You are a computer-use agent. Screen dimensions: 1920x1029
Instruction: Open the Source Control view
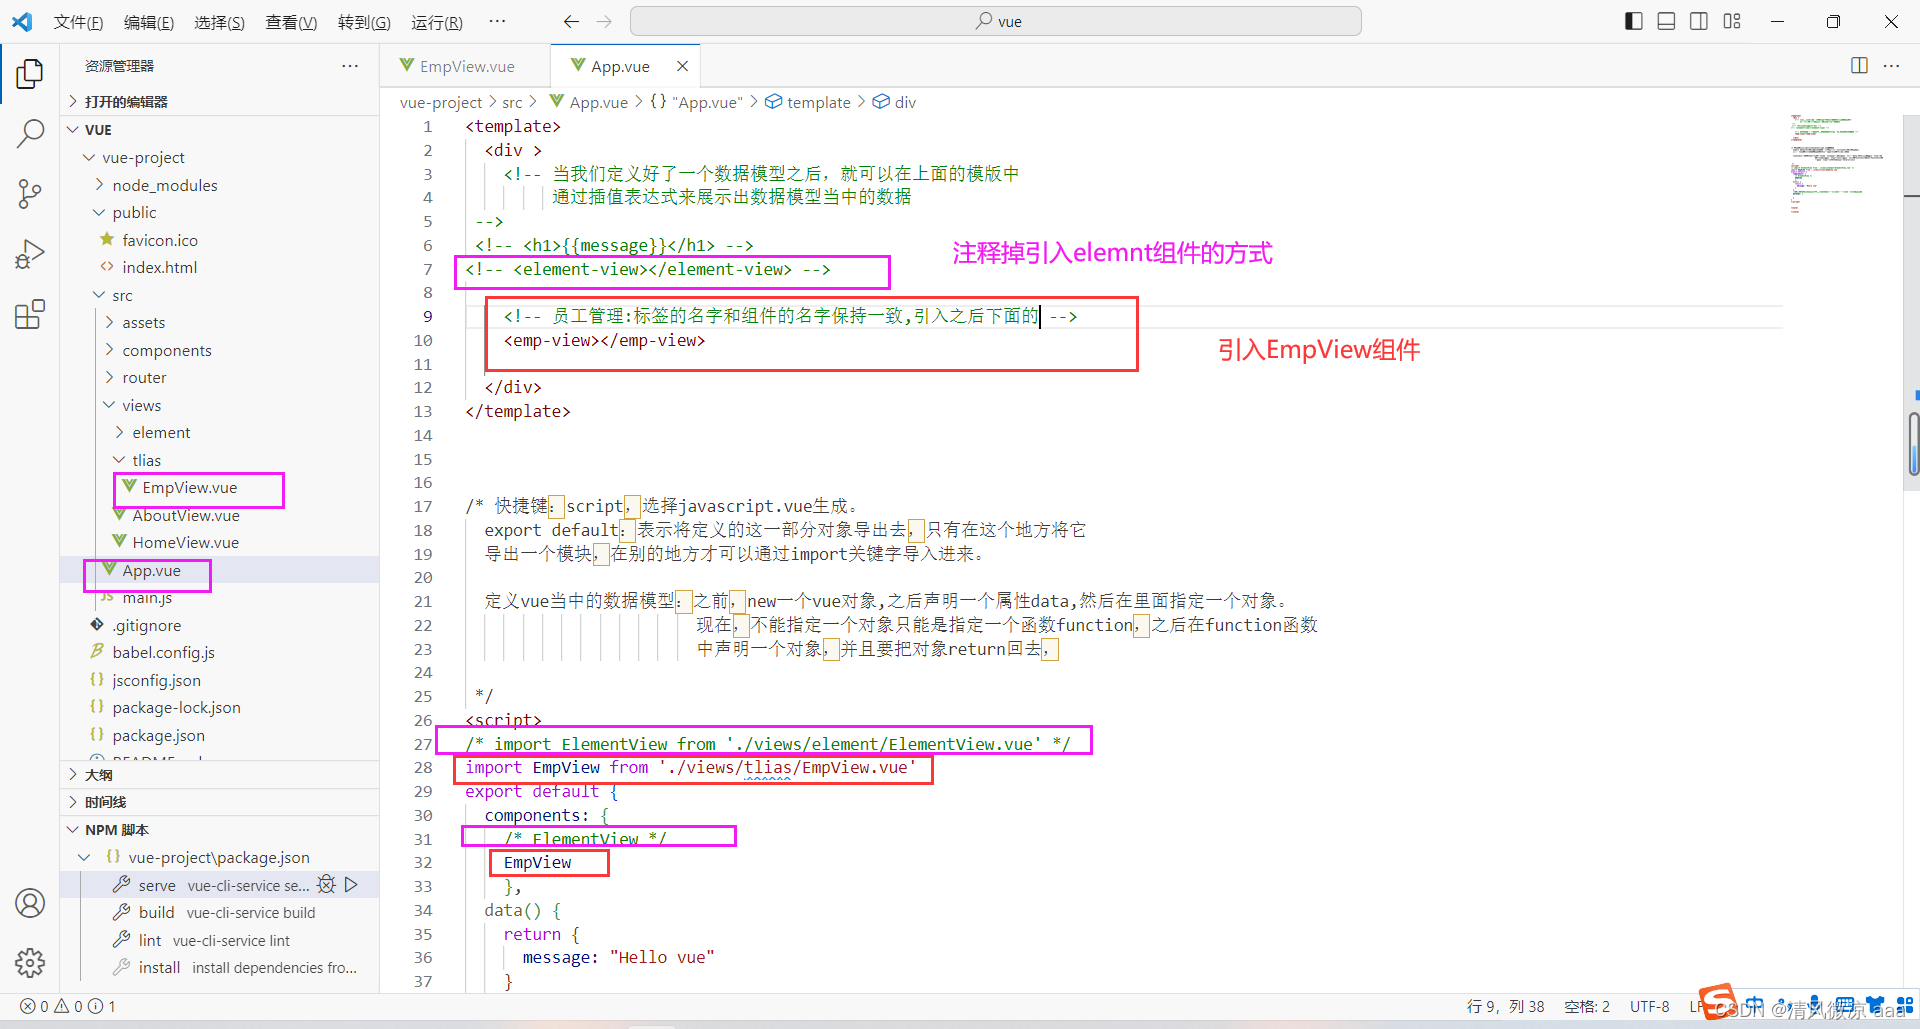[x=30, y=193]
